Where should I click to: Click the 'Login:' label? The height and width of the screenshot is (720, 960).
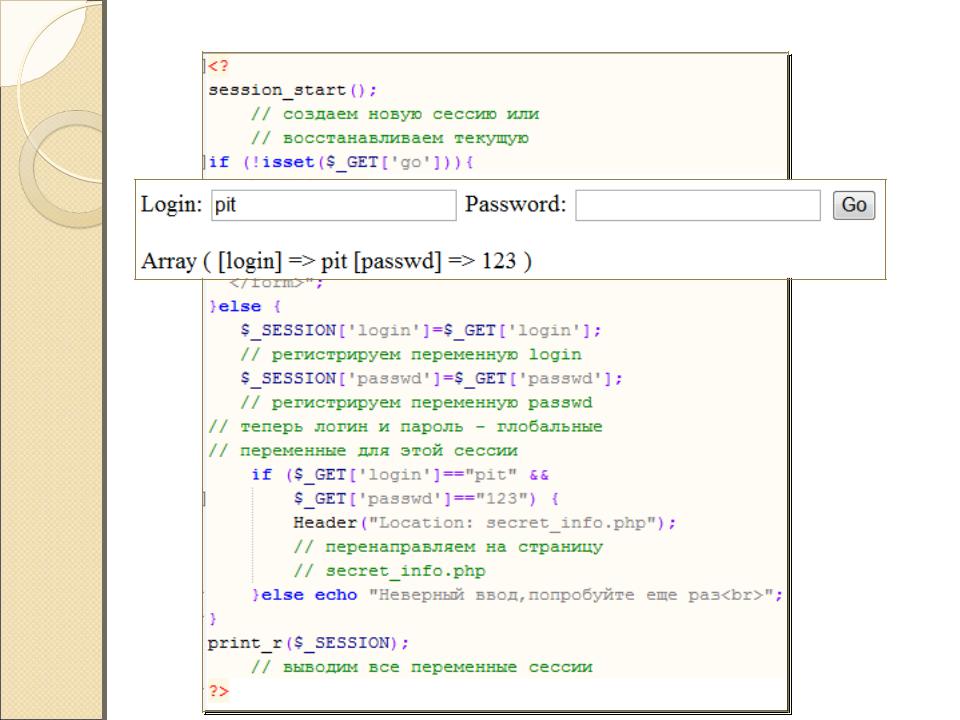click(171, 204)
